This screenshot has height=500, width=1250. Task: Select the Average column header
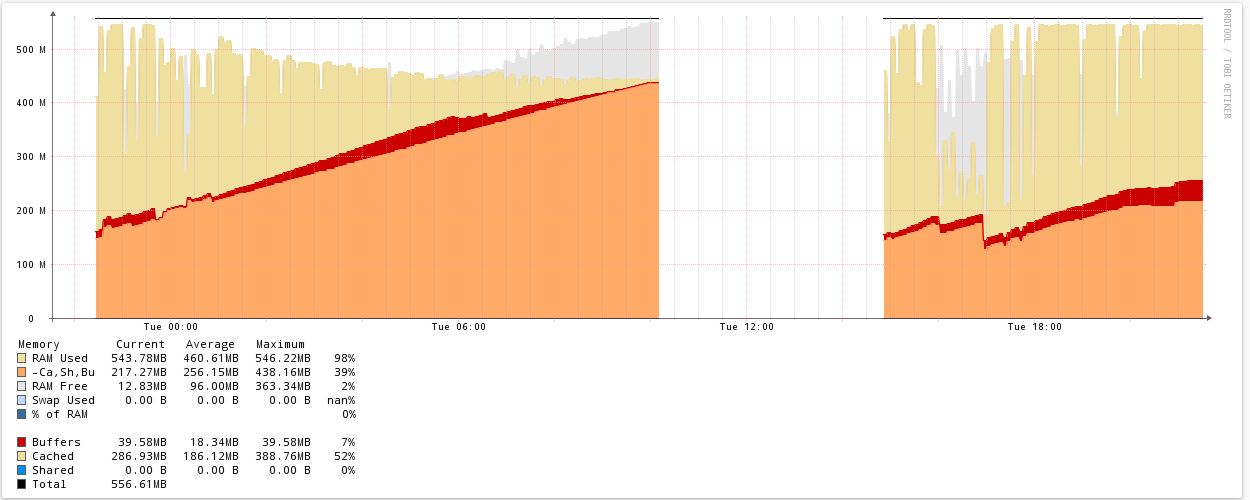click(x=210, y=344)
